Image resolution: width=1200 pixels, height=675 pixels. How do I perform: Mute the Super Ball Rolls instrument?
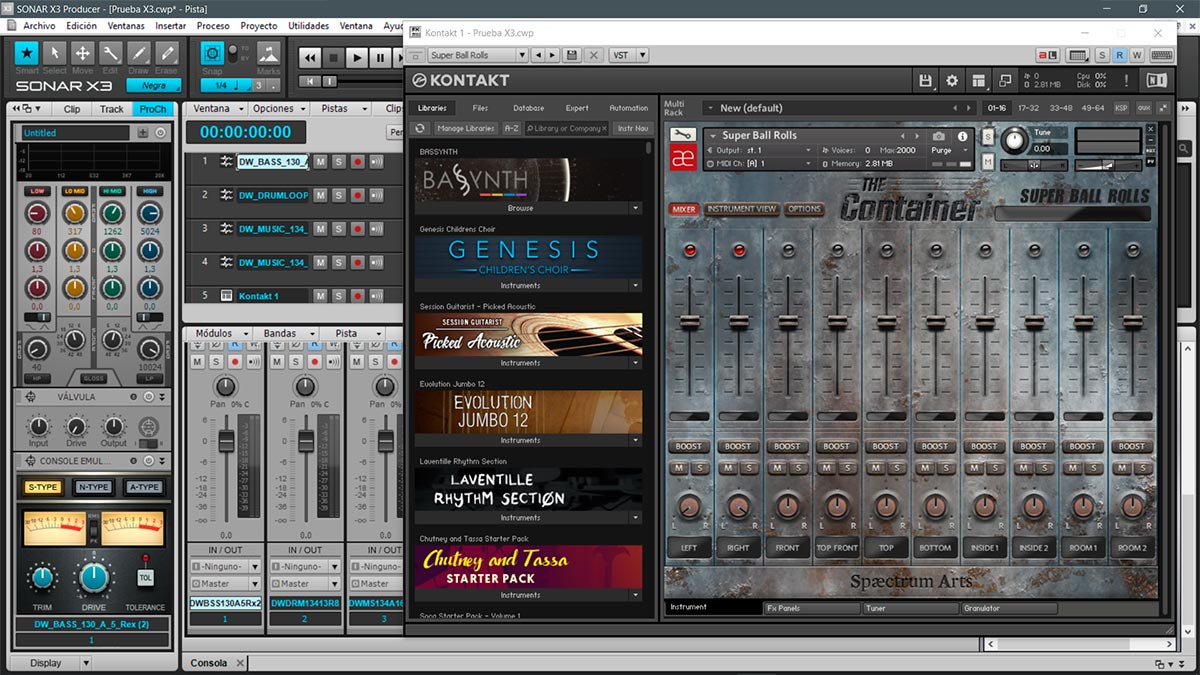coord(988,161)
